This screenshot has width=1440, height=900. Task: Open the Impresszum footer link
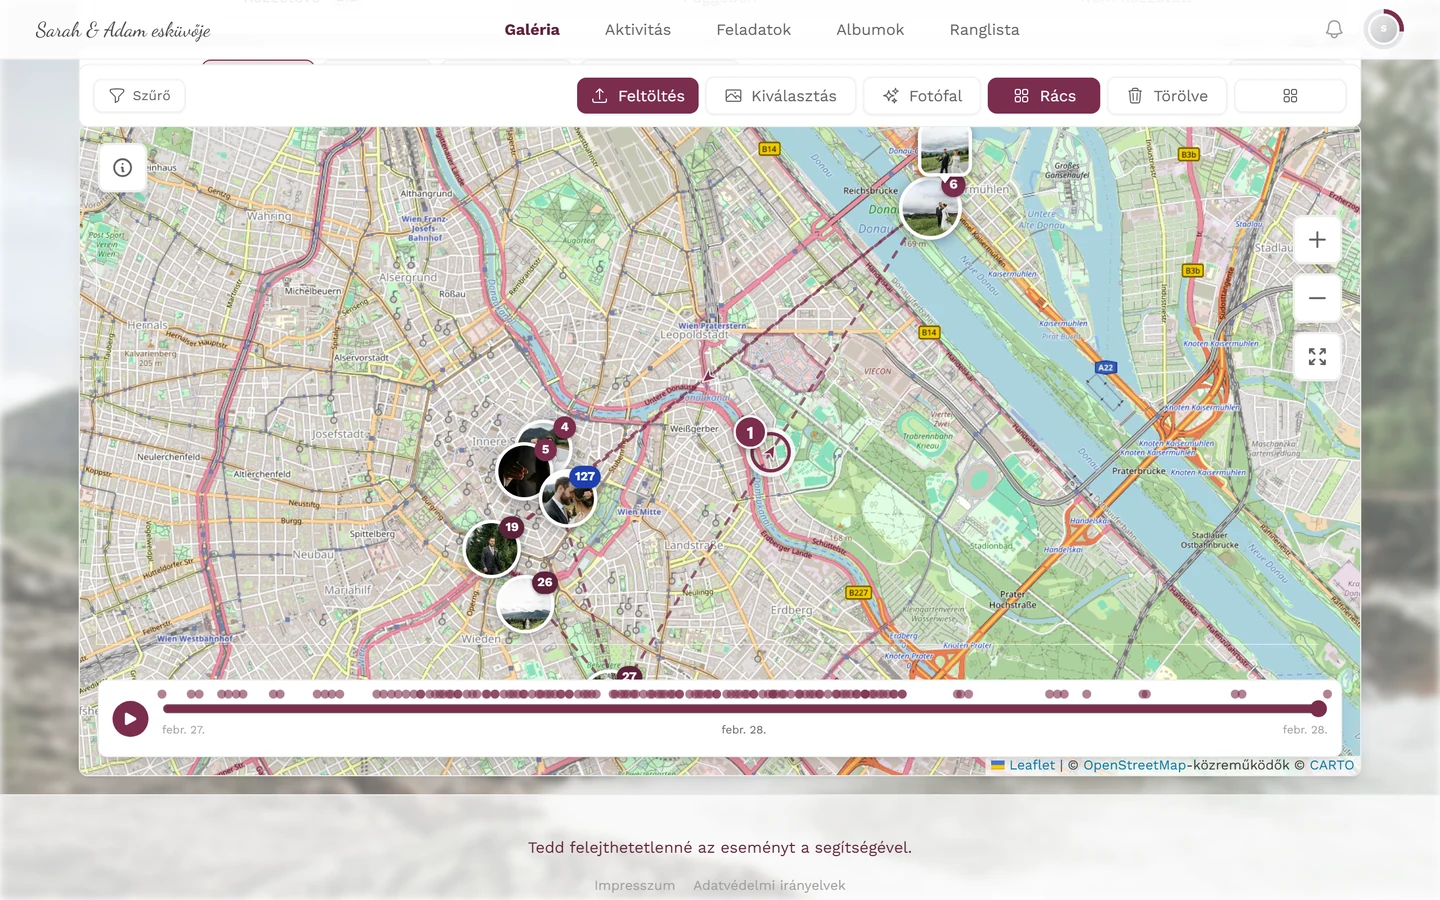pos(635,885)
